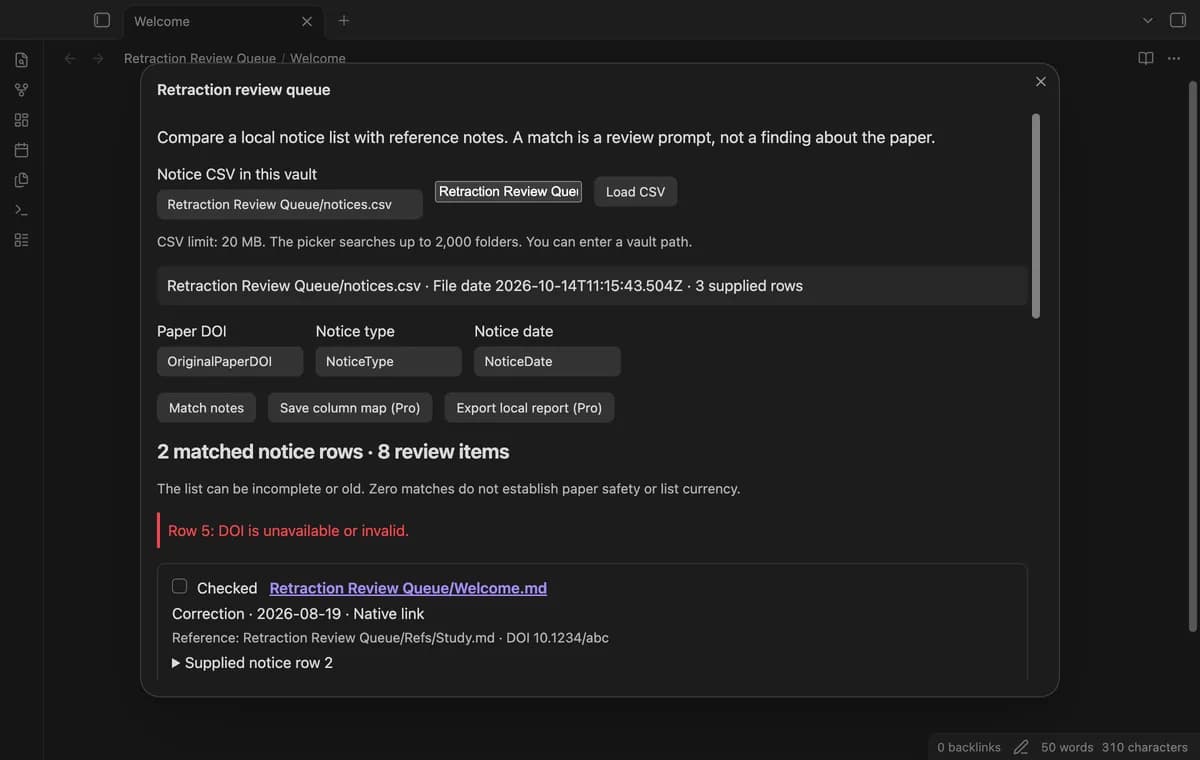Open graph view ribbon icon

(x=21, y=90)
